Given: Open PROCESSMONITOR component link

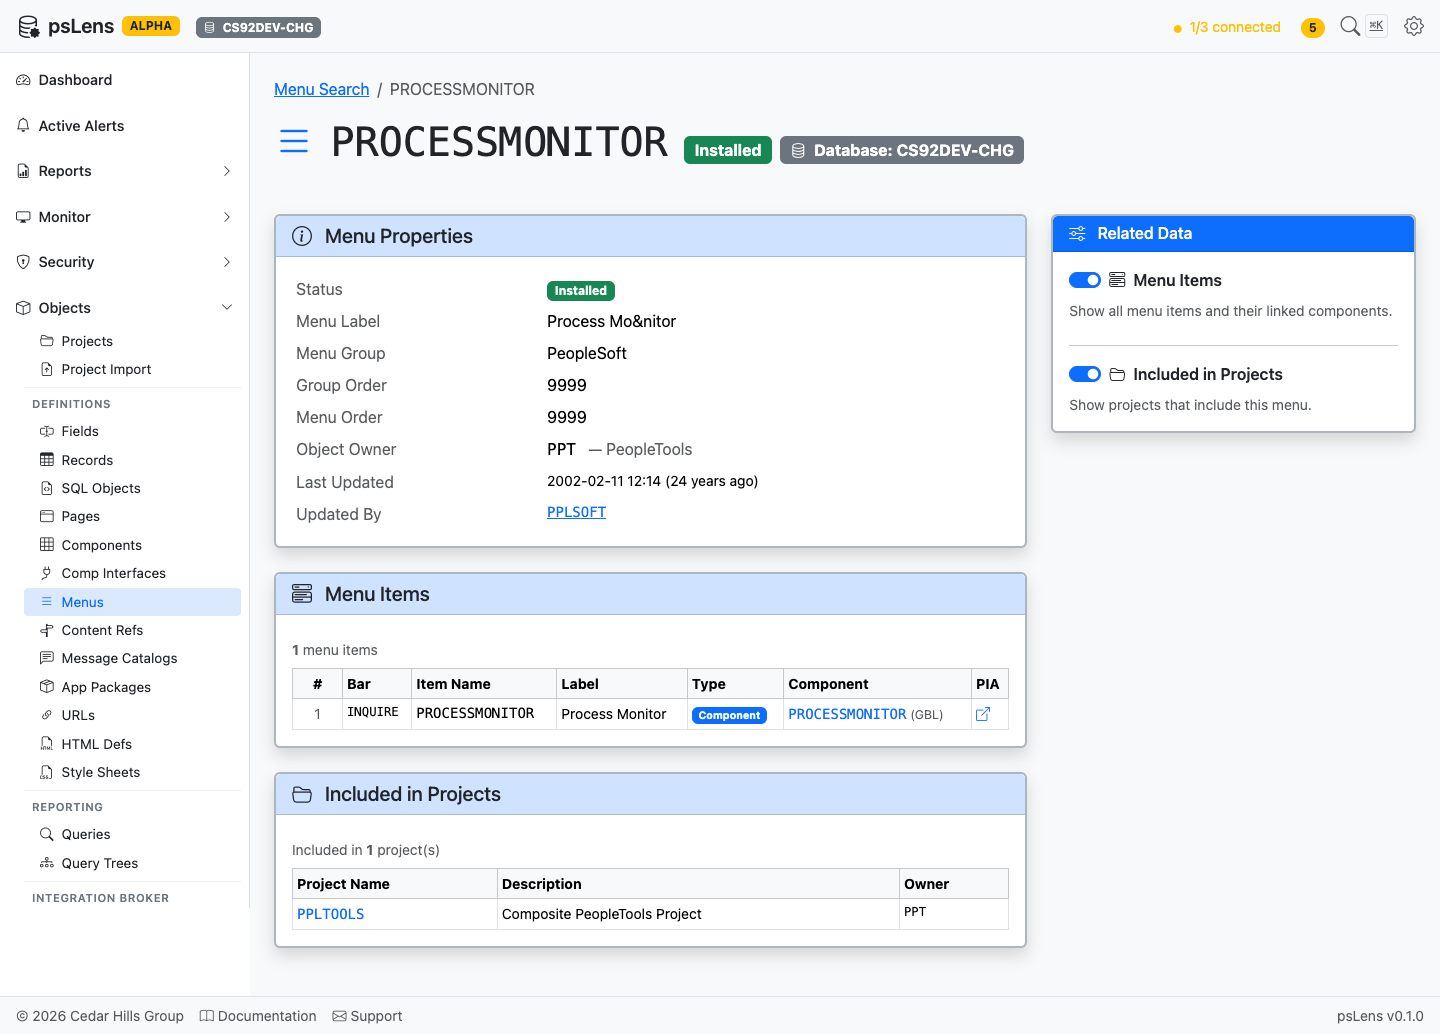Looking at the screenshot, I should tap(847, 714).
